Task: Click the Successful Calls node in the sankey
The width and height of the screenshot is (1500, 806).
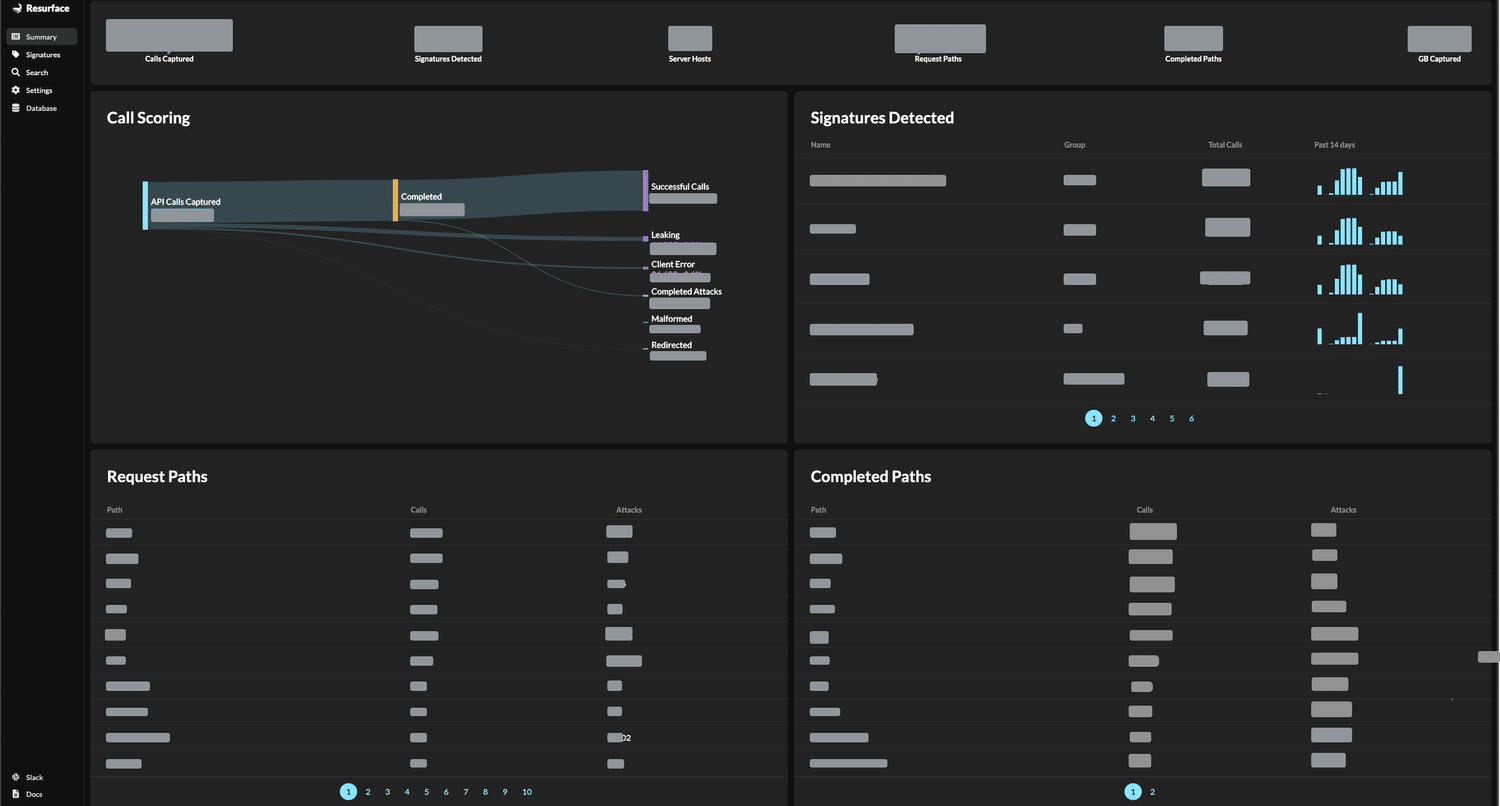Action: pyautogui.click(x=645, y=190)
